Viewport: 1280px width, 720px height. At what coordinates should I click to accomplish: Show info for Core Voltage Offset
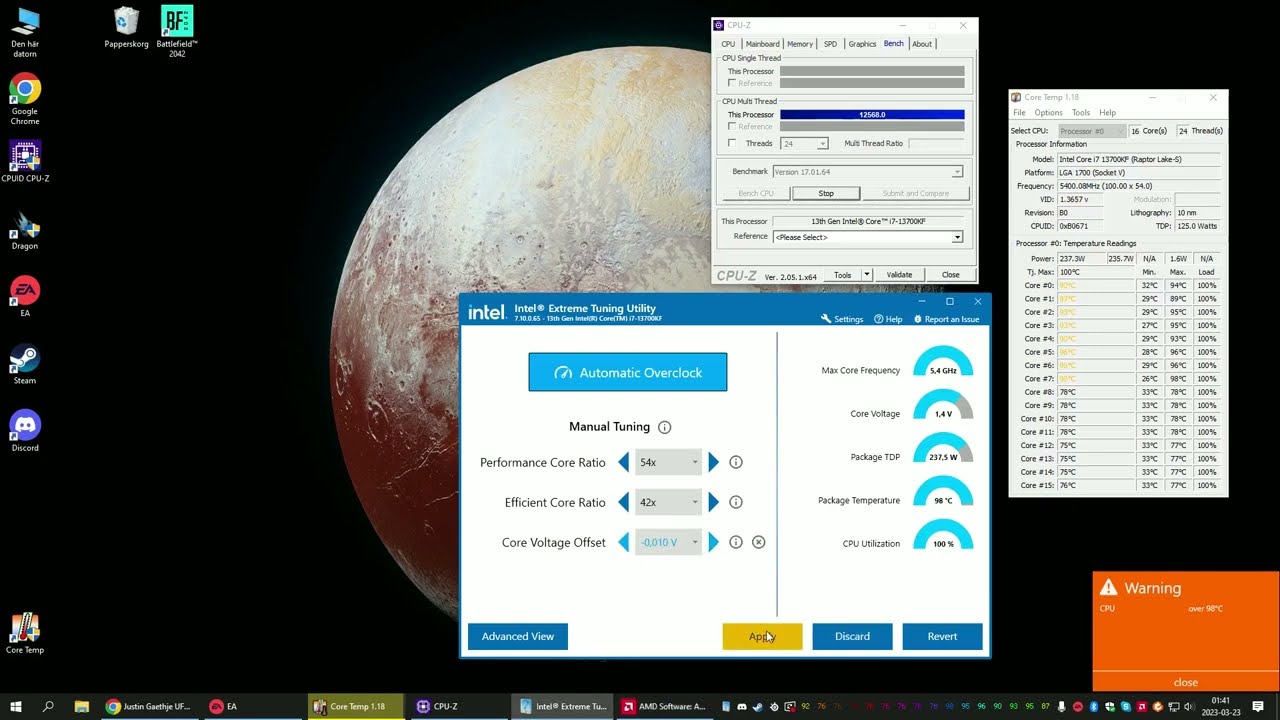tap(736, 542)
